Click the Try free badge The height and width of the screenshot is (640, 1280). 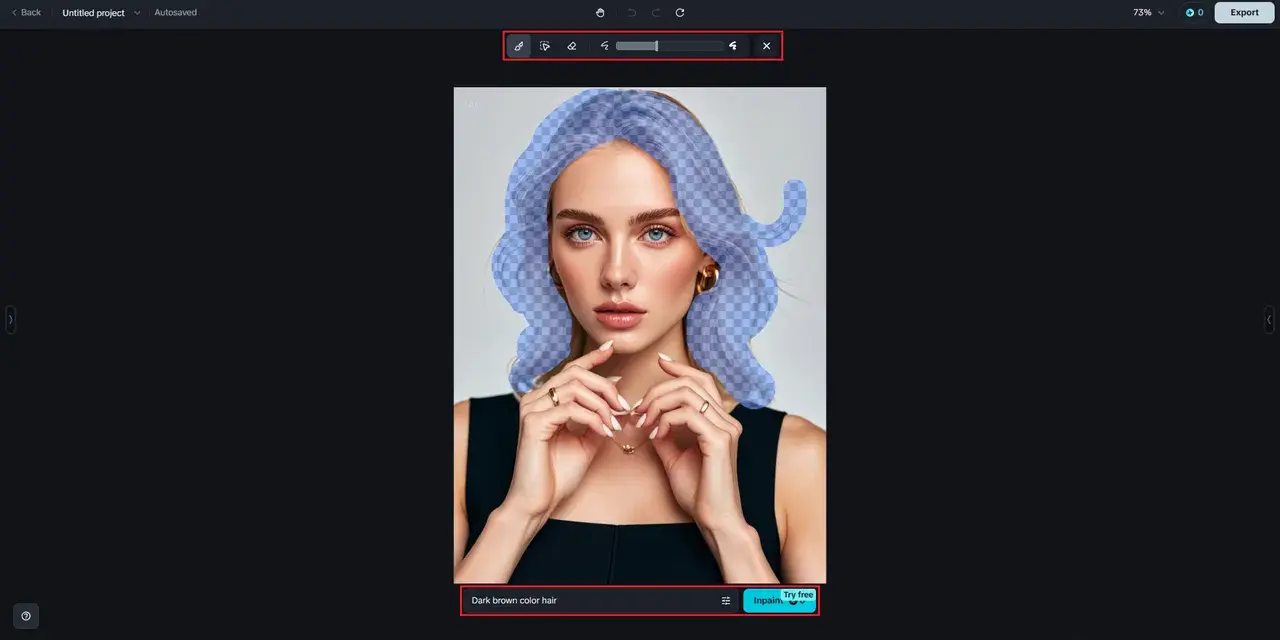tap(798, 595)
